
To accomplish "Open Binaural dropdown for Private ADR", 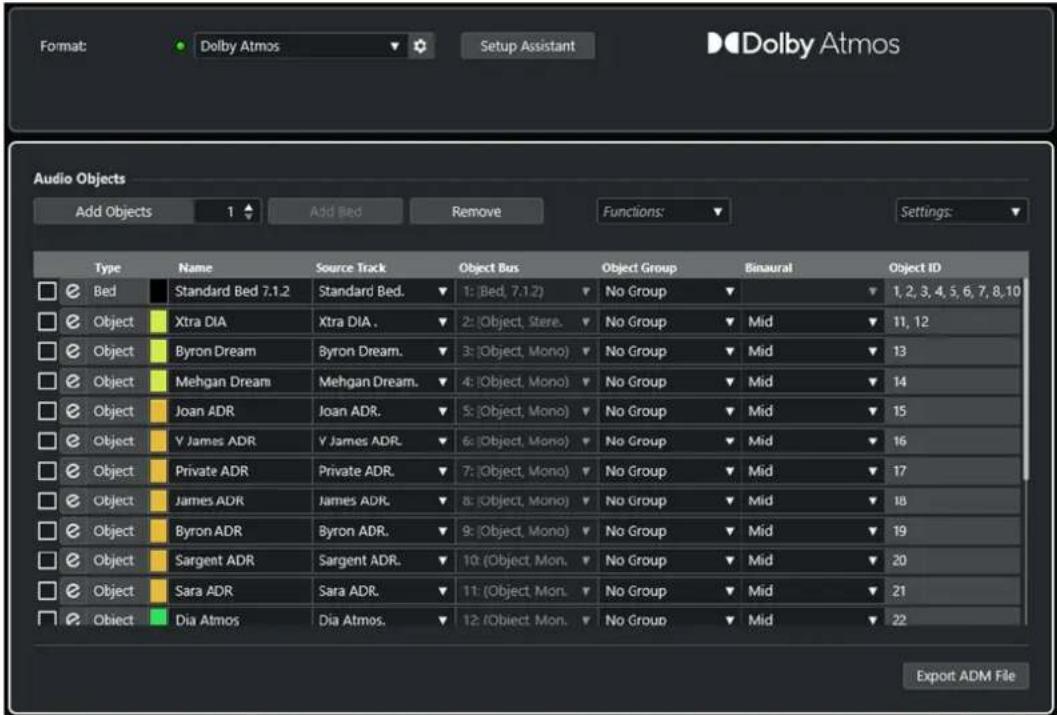I will tap(813, 471).
